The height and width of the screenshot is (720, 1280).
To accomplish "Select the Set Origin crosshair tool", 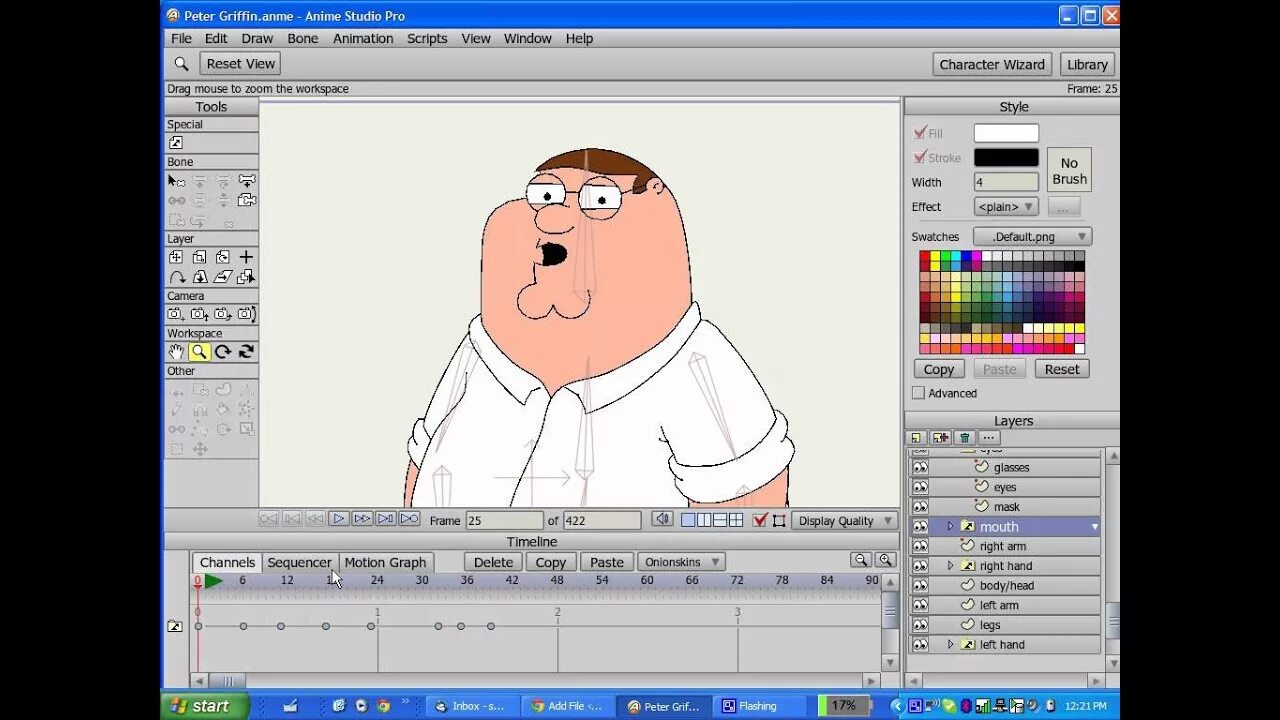I will [246, 257].
